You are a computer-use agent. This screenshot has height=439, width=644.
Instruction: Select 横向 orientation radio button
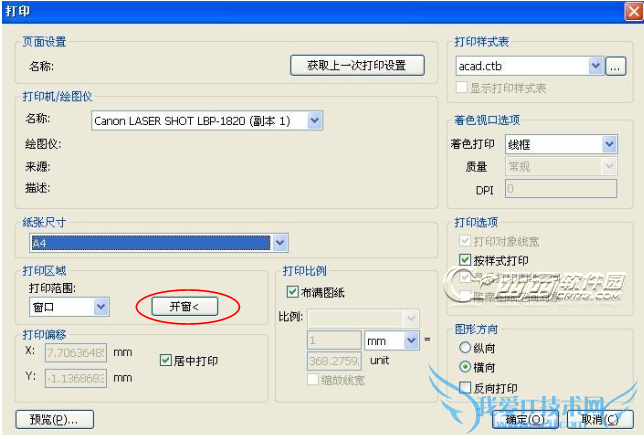pyautogui.click(x=465, y=366)
